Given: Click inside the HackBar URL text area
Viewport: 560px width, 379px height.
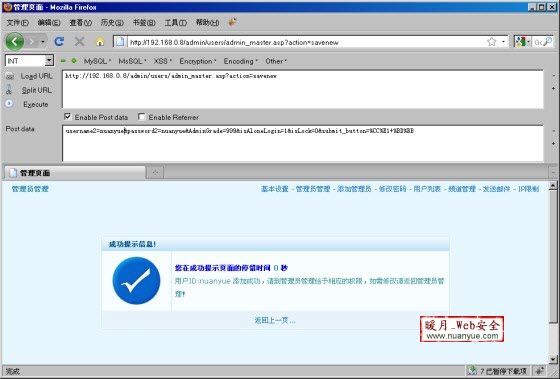Looking at the screenshot, I should [x=302, y=89].
